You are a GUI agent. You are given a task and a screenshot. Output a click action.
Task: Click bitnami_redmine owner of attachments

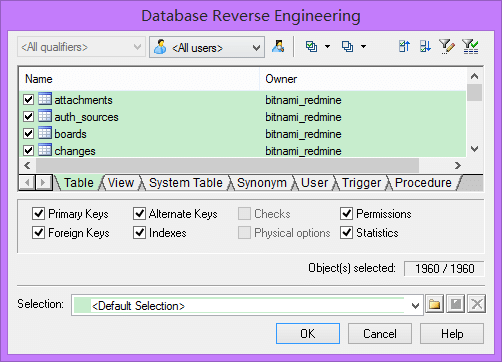303,100
